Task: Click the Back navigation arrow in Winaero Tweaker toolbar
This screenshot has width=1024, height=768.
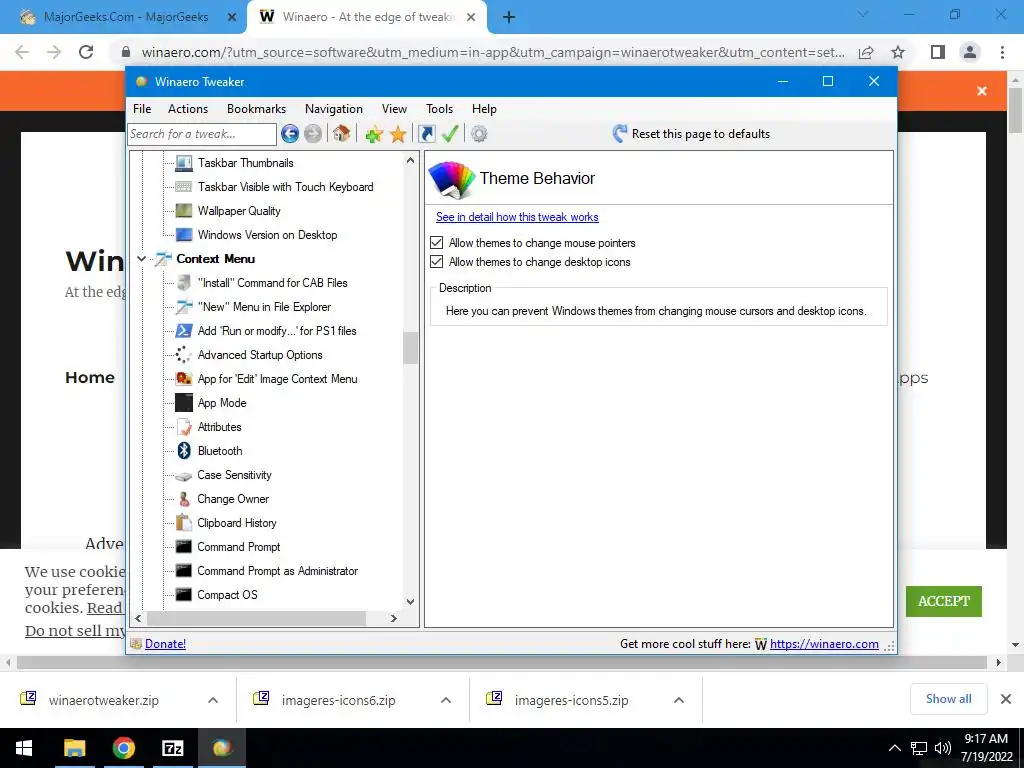Action: [x=290, y=134]
